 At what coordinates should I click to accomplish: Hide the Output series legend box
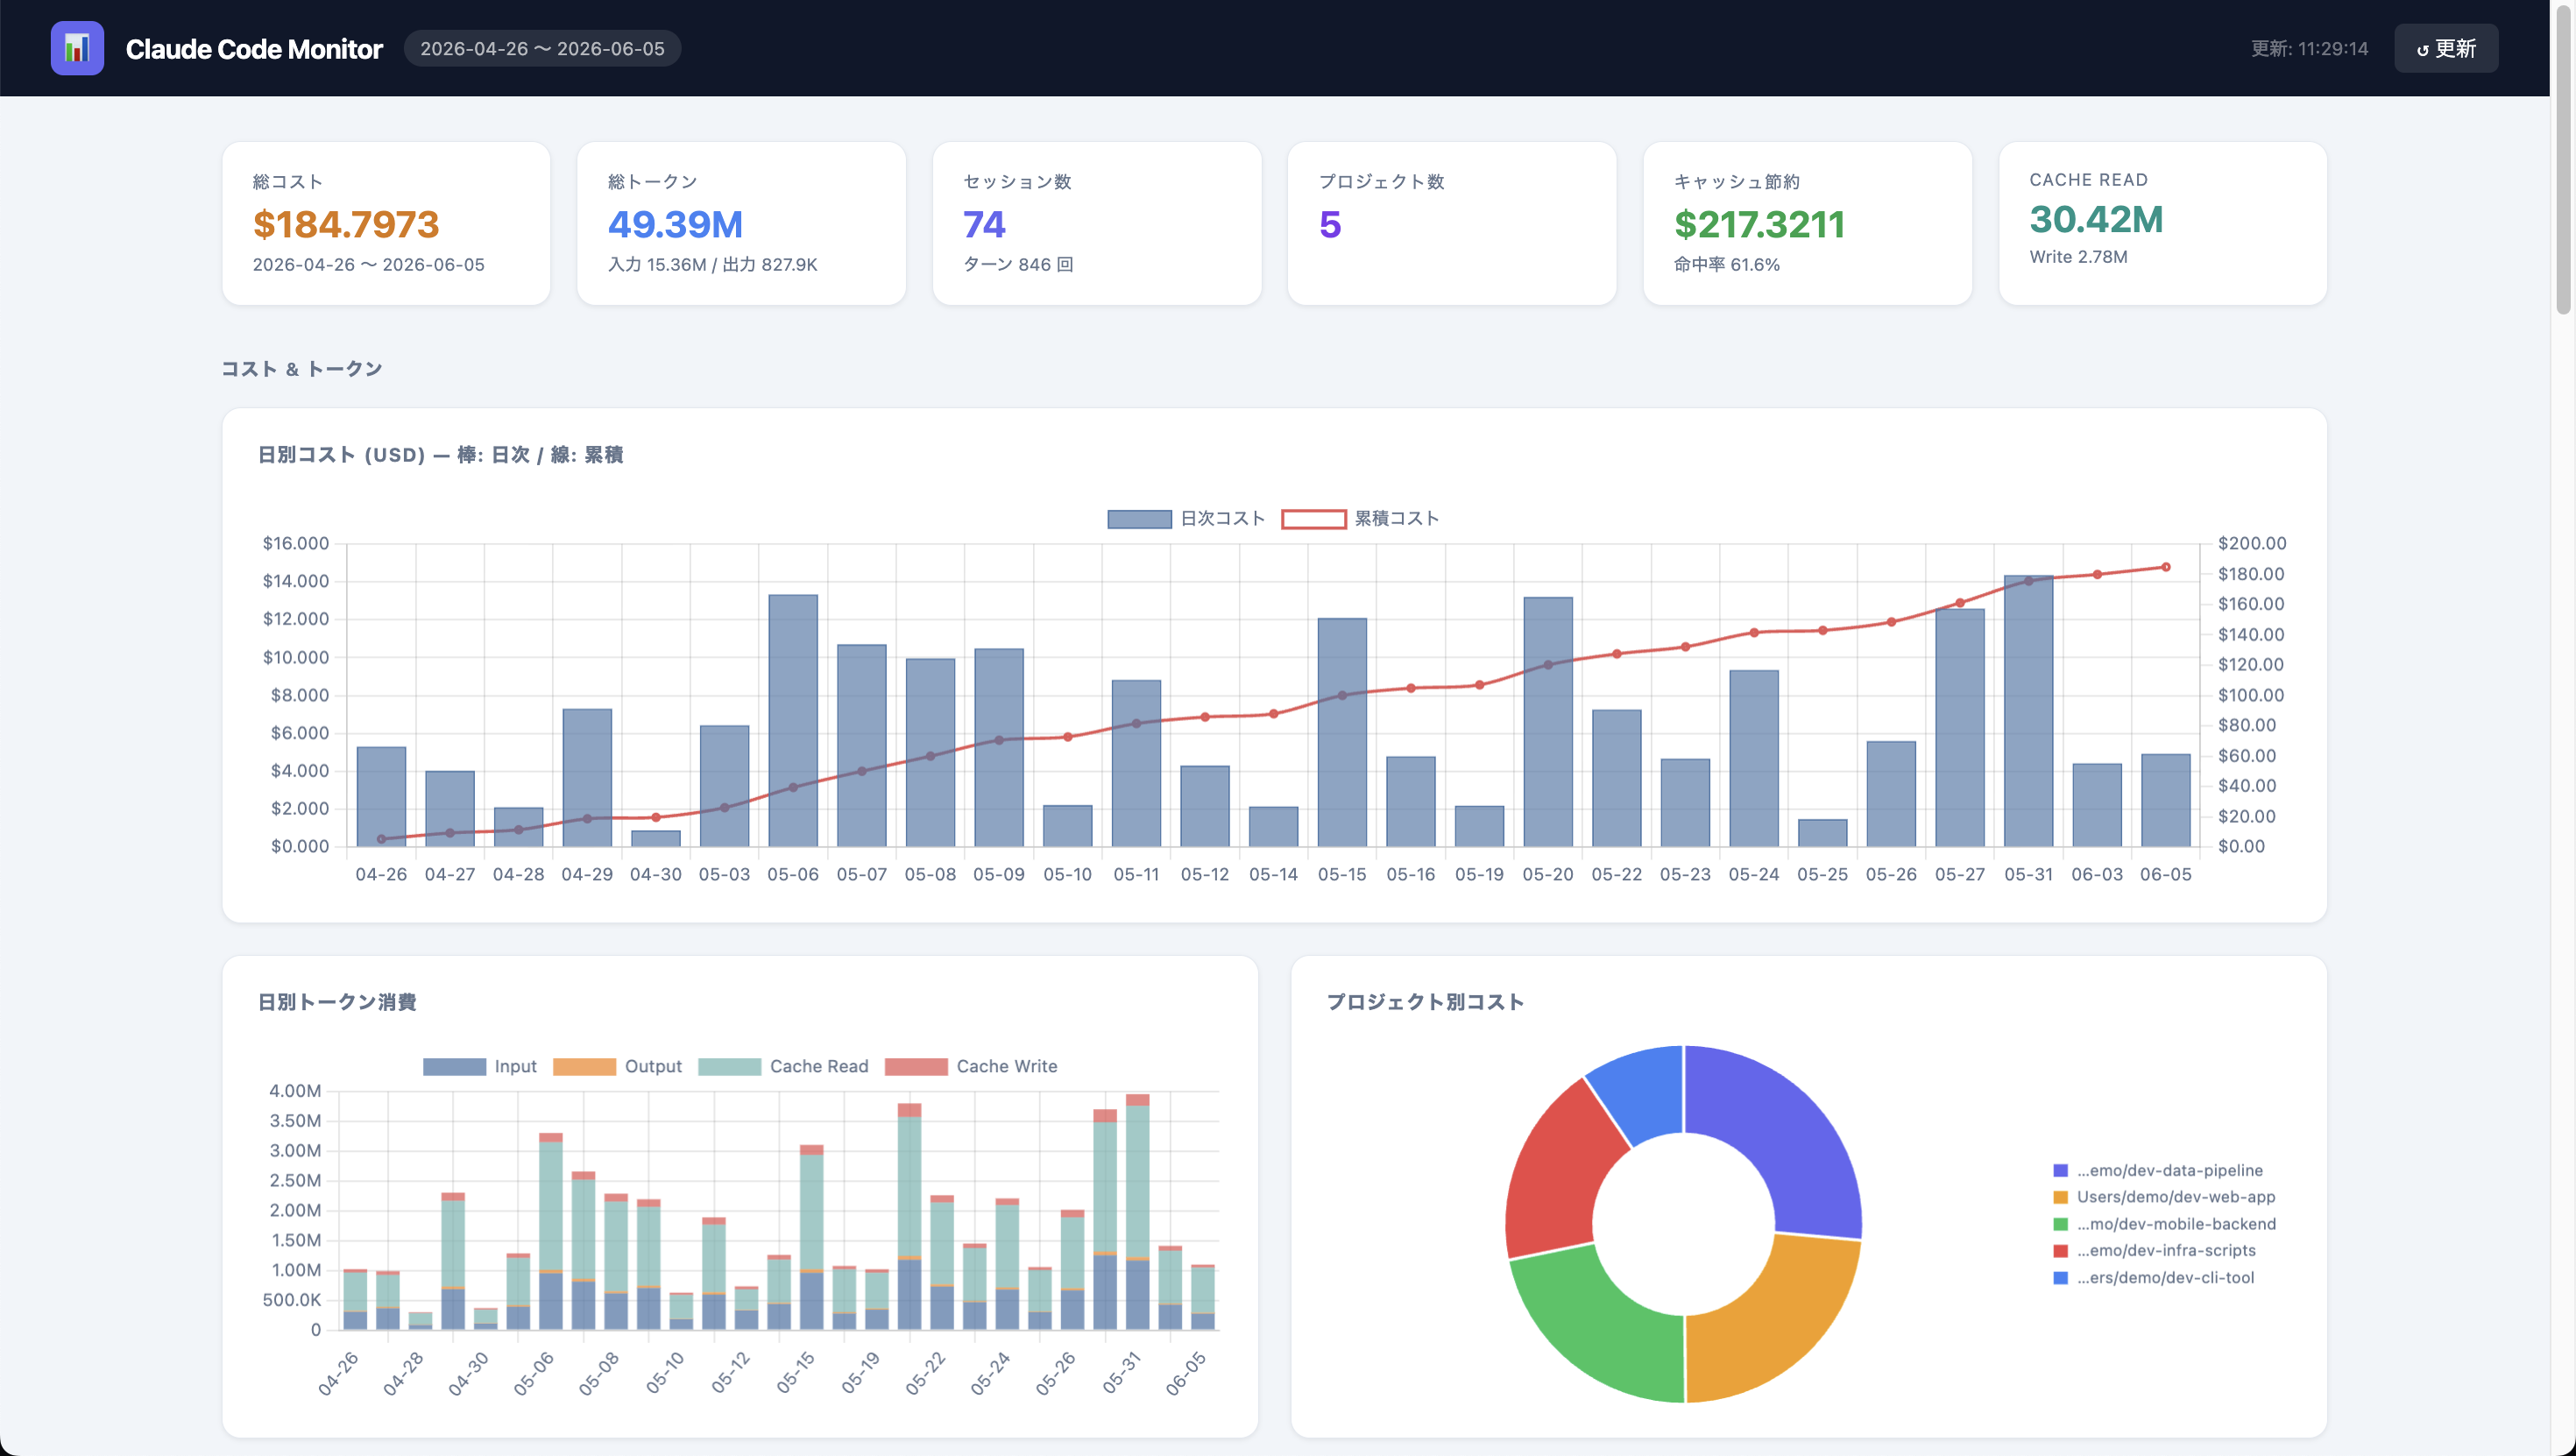(x=584, y=1066)
